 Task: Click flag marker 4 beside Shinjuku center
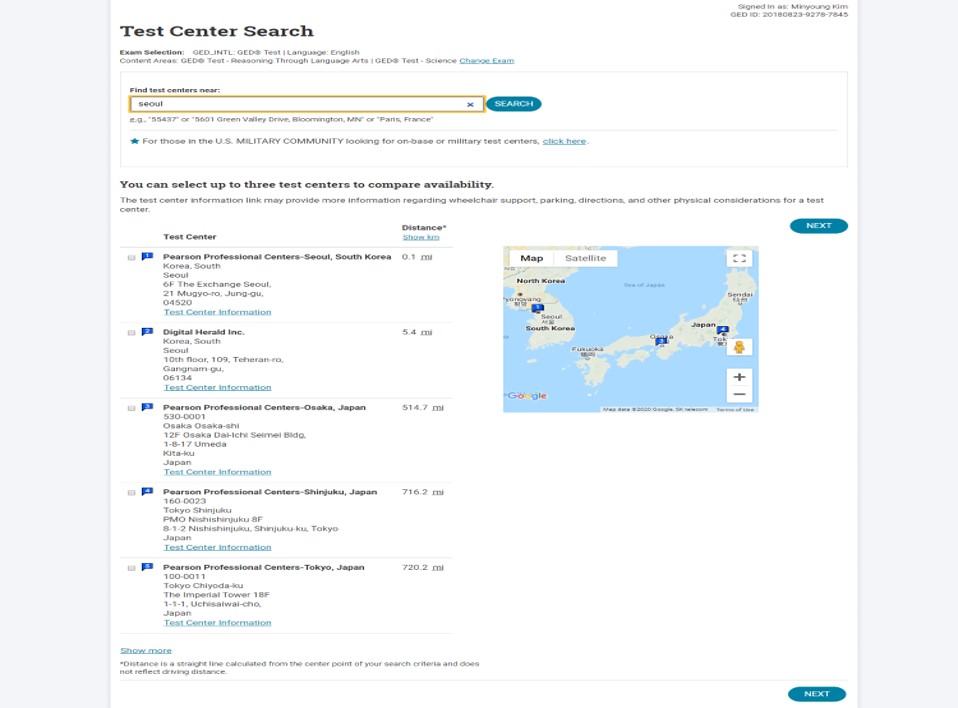(x=147, y=491)
